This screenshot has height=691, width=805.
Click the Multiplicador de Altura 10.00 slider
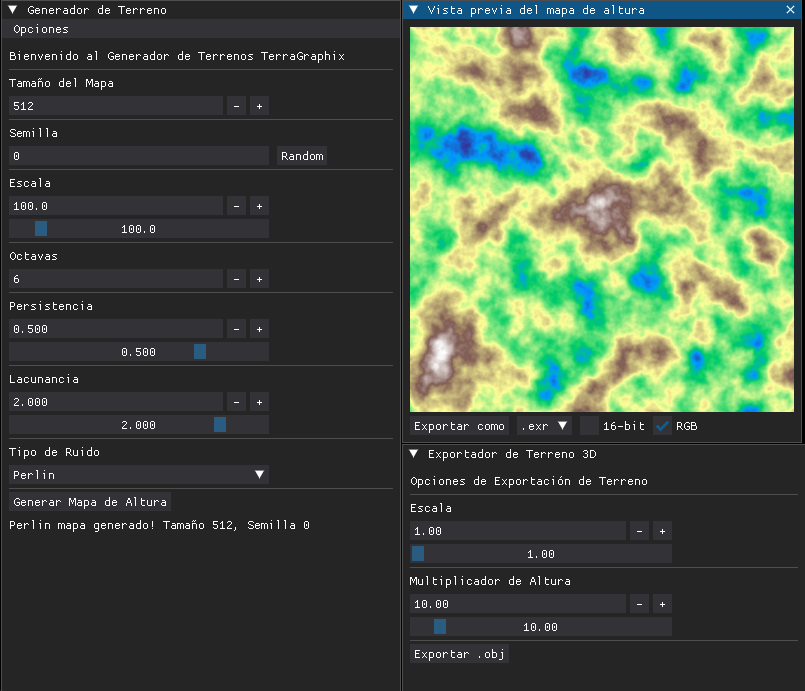541,627
